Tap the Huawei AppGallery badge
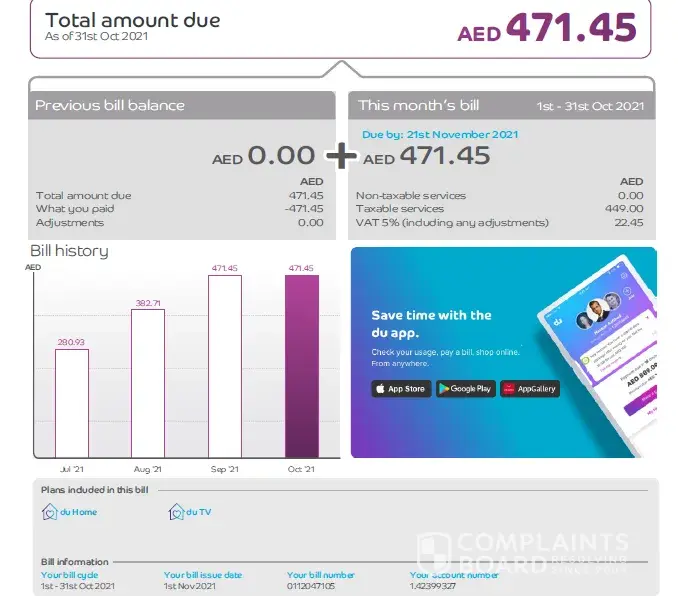The width and height of the screenshot is (678, 596). (x=529, y=389)
